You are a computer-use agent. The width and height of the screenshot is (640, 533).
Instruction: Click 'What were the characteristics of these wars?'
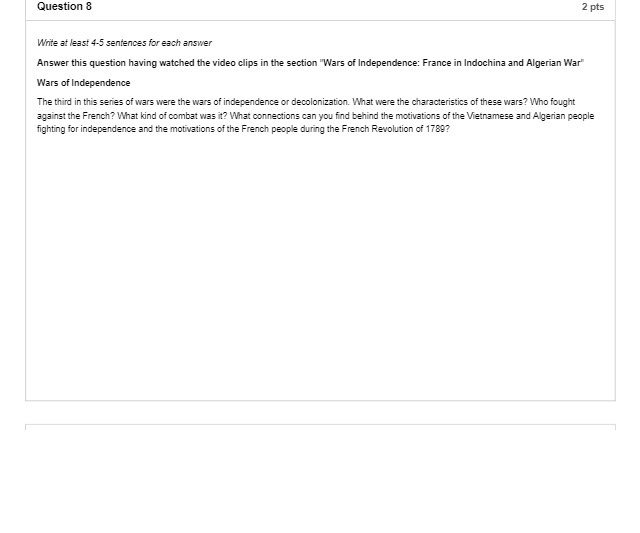pyautogui.click(x=440, y=102)
